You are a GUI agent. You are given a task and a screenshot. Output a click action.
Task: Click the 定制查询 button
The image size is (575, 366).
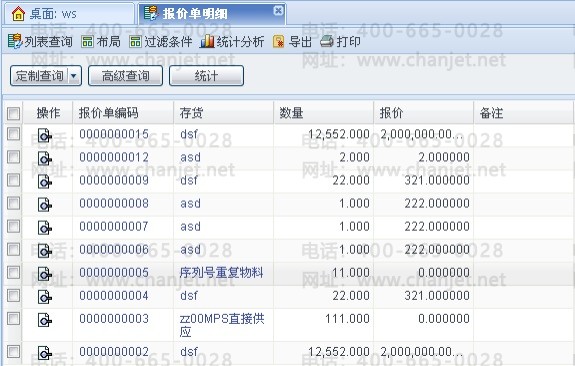tap(40, 76)
